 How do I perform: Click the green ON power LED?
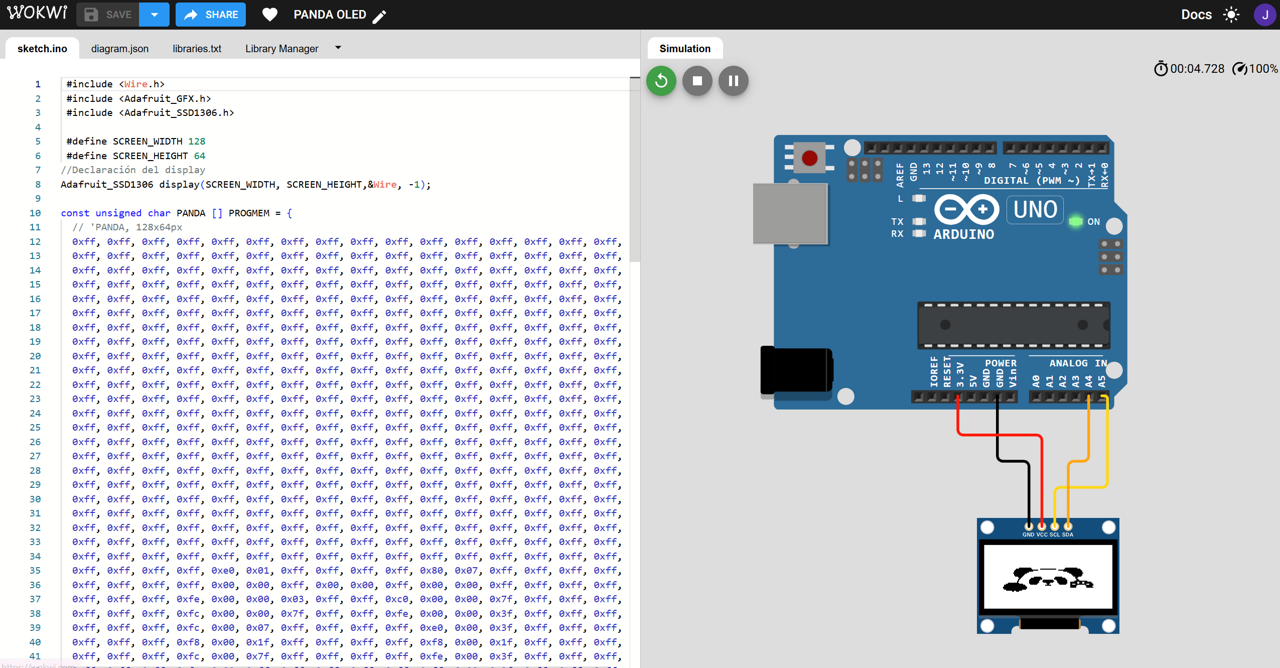coord(1076,221)
